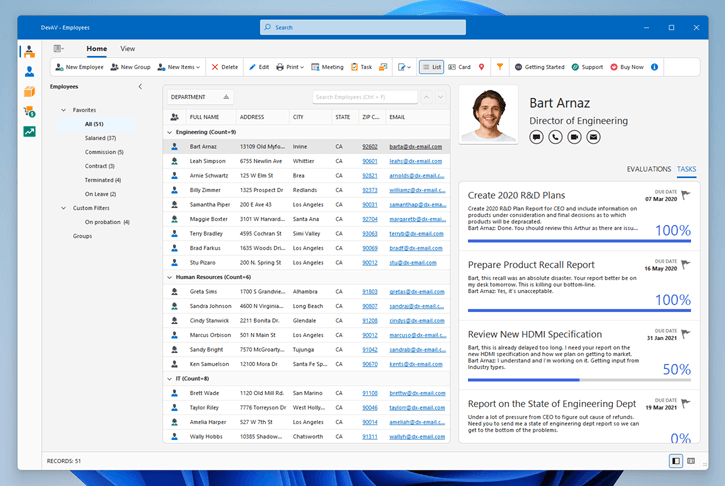The height and width of the screenshot is (486, 725).
Task: Switch to List view mode
Action: click(431, 67)
